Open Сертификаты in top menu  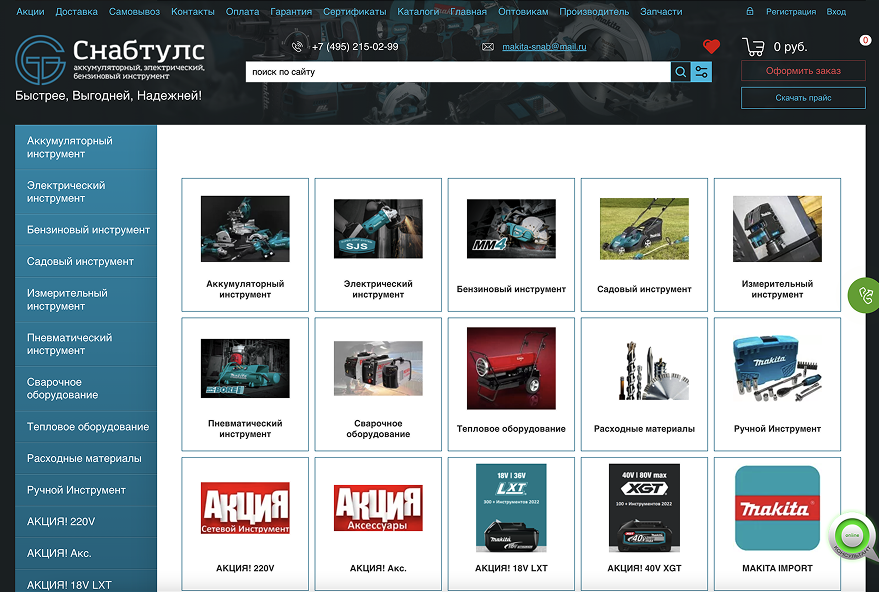pyautogui.click(x=355, y=12)
